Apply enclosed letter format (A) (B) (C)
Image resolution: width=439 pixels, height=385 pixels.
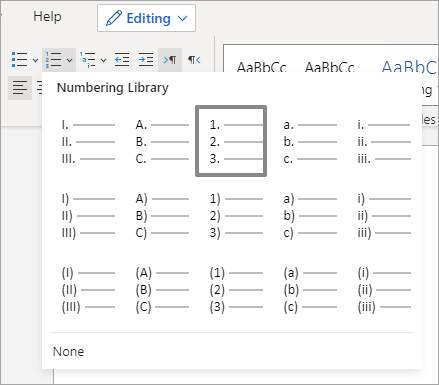162,290
